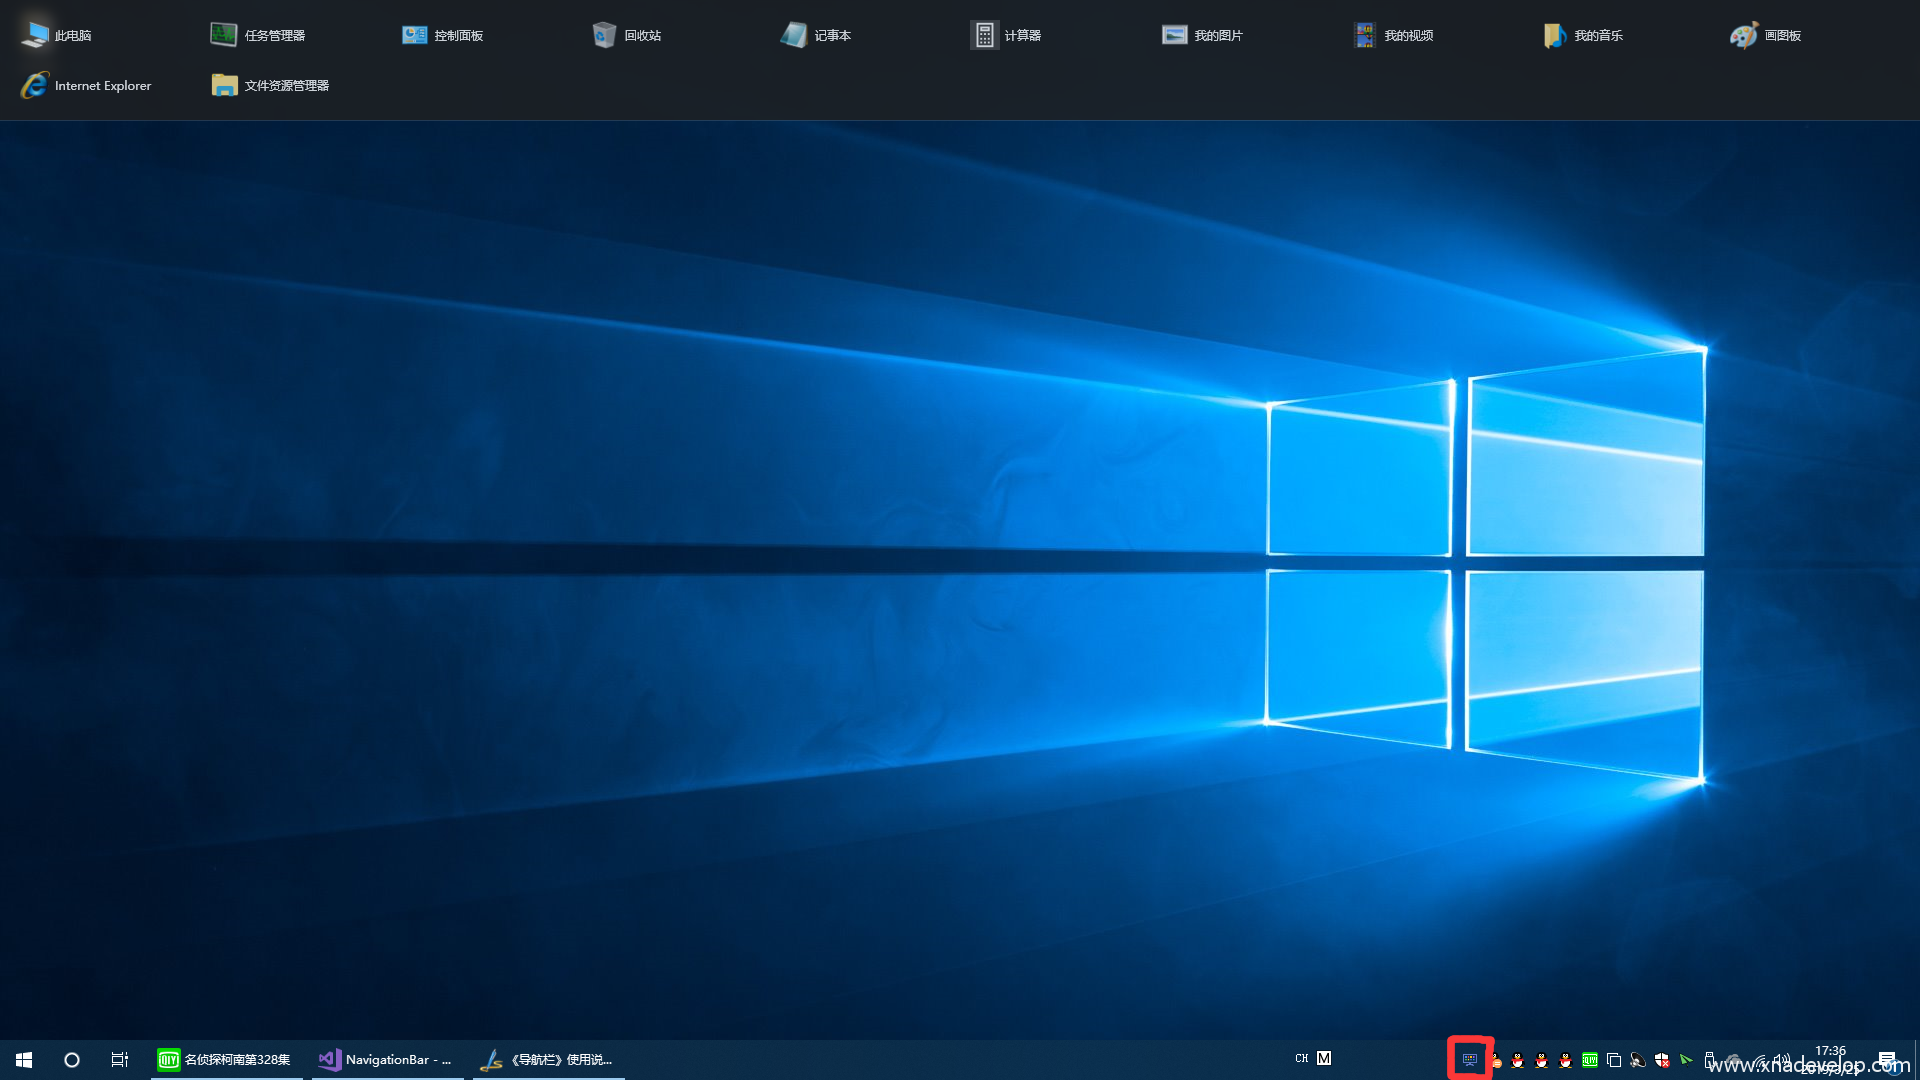This screenshot has width=1920, height=1080.
Task: Open Task View on the taskbar
Action: tap(120, 1059)
